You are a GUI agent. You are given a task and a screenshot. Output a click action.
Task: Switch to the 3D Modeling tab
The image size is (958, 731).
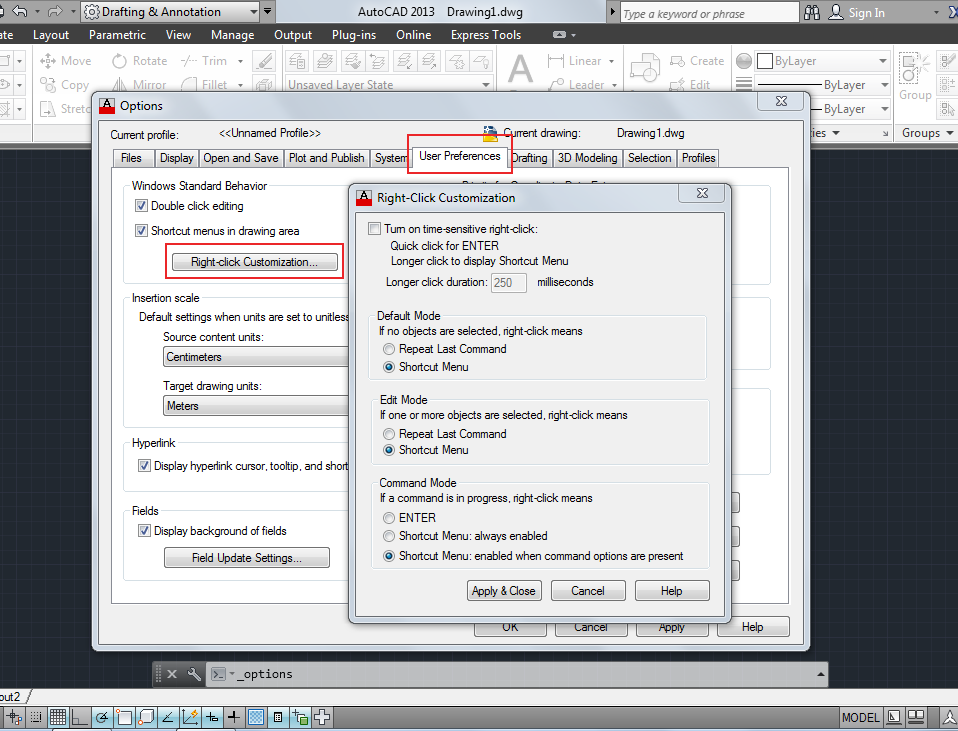[587, 158]
